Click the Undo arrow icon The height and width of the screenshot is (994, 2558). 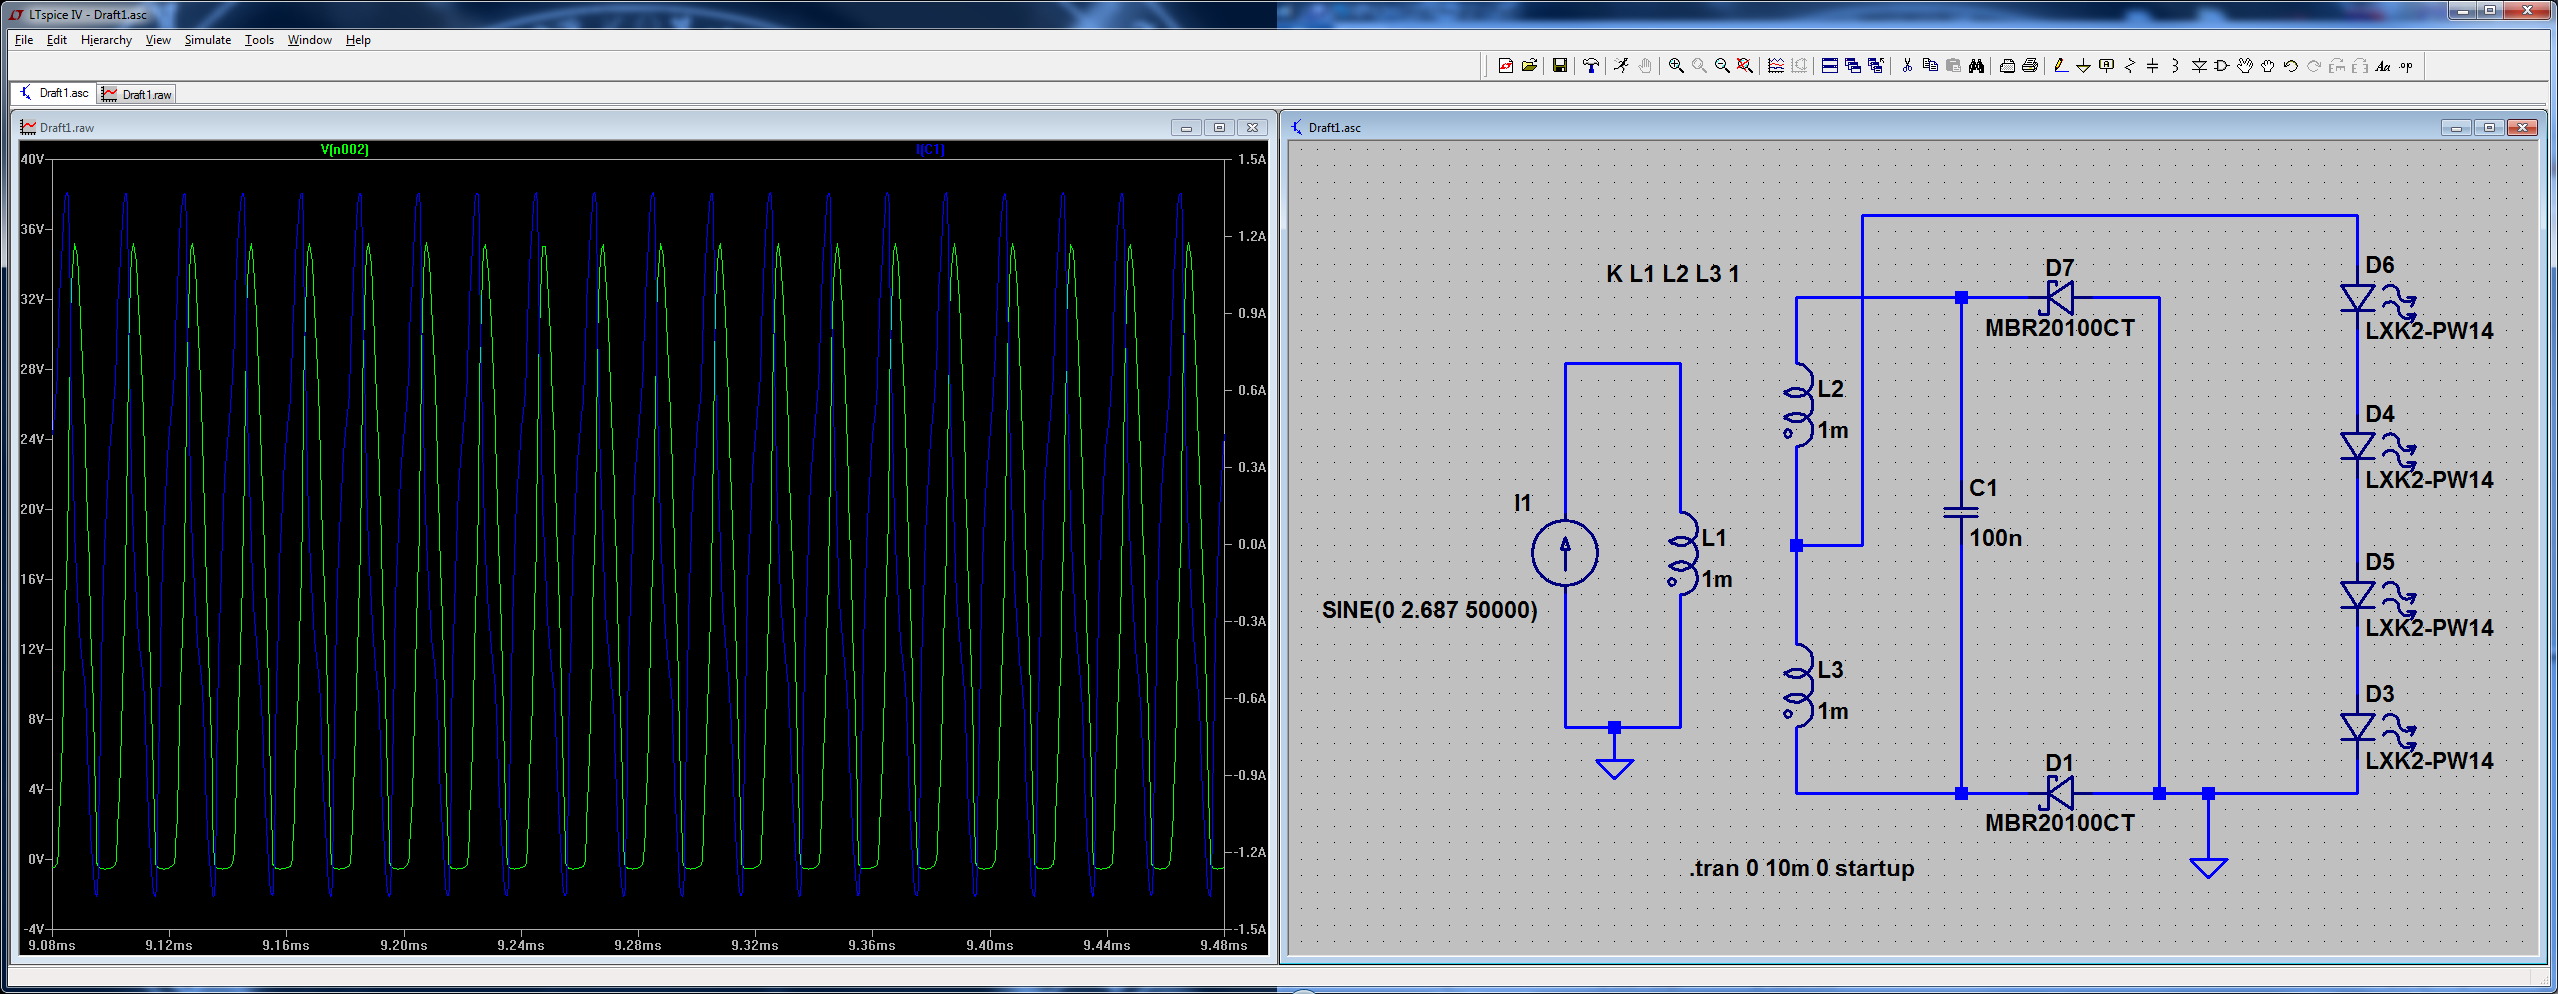2291,66
